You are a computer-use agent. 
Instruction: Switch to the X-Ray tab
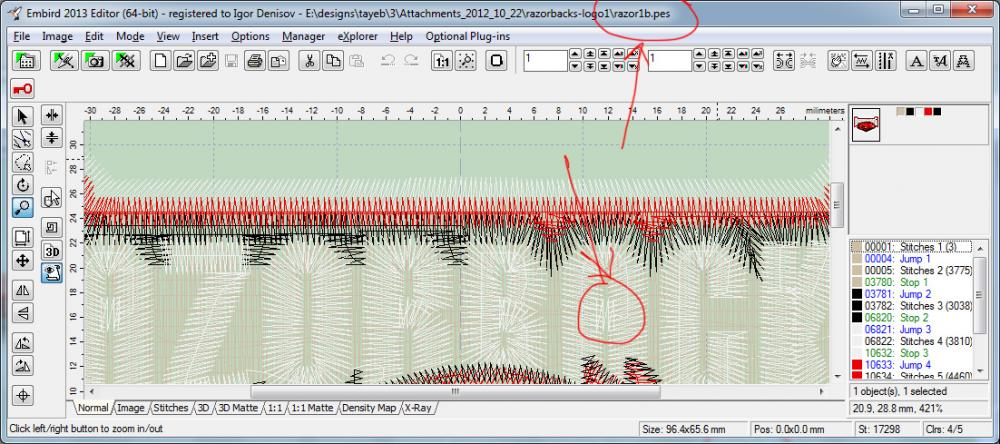pos(418,408)
